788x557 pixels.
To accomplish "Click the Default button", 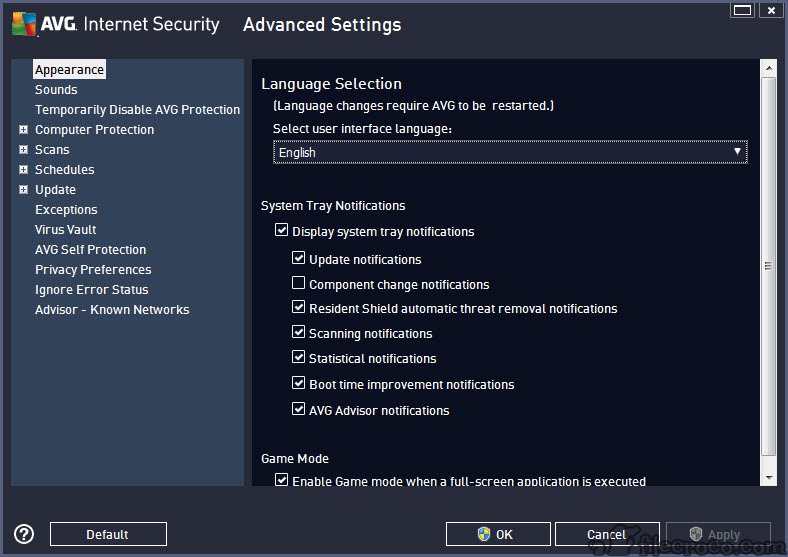I will tap(108, 534).
